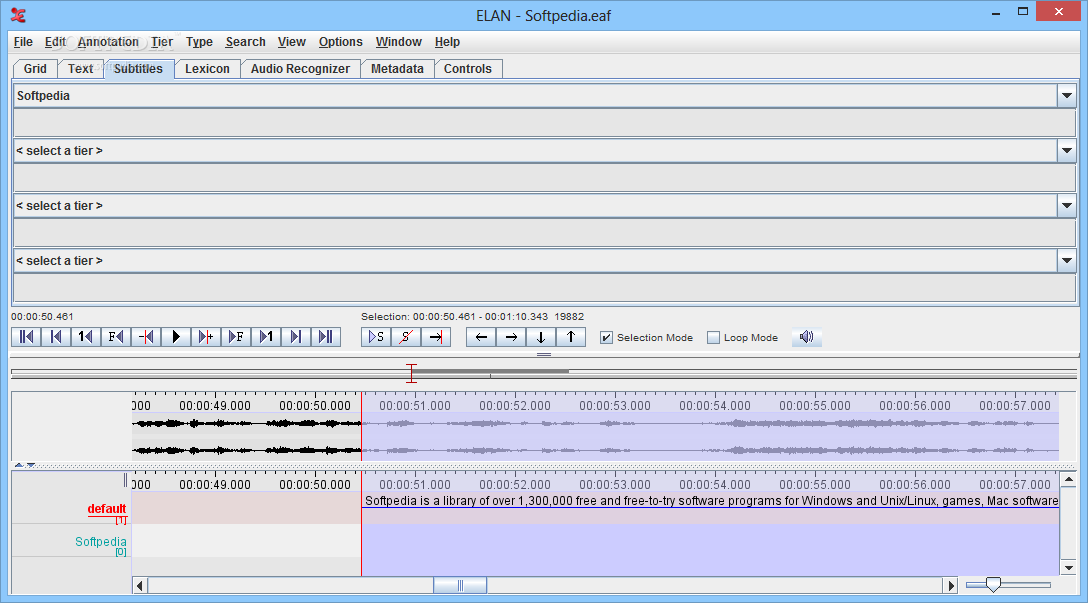
Task: Open the Controls tab
Action: coord(468,69)
